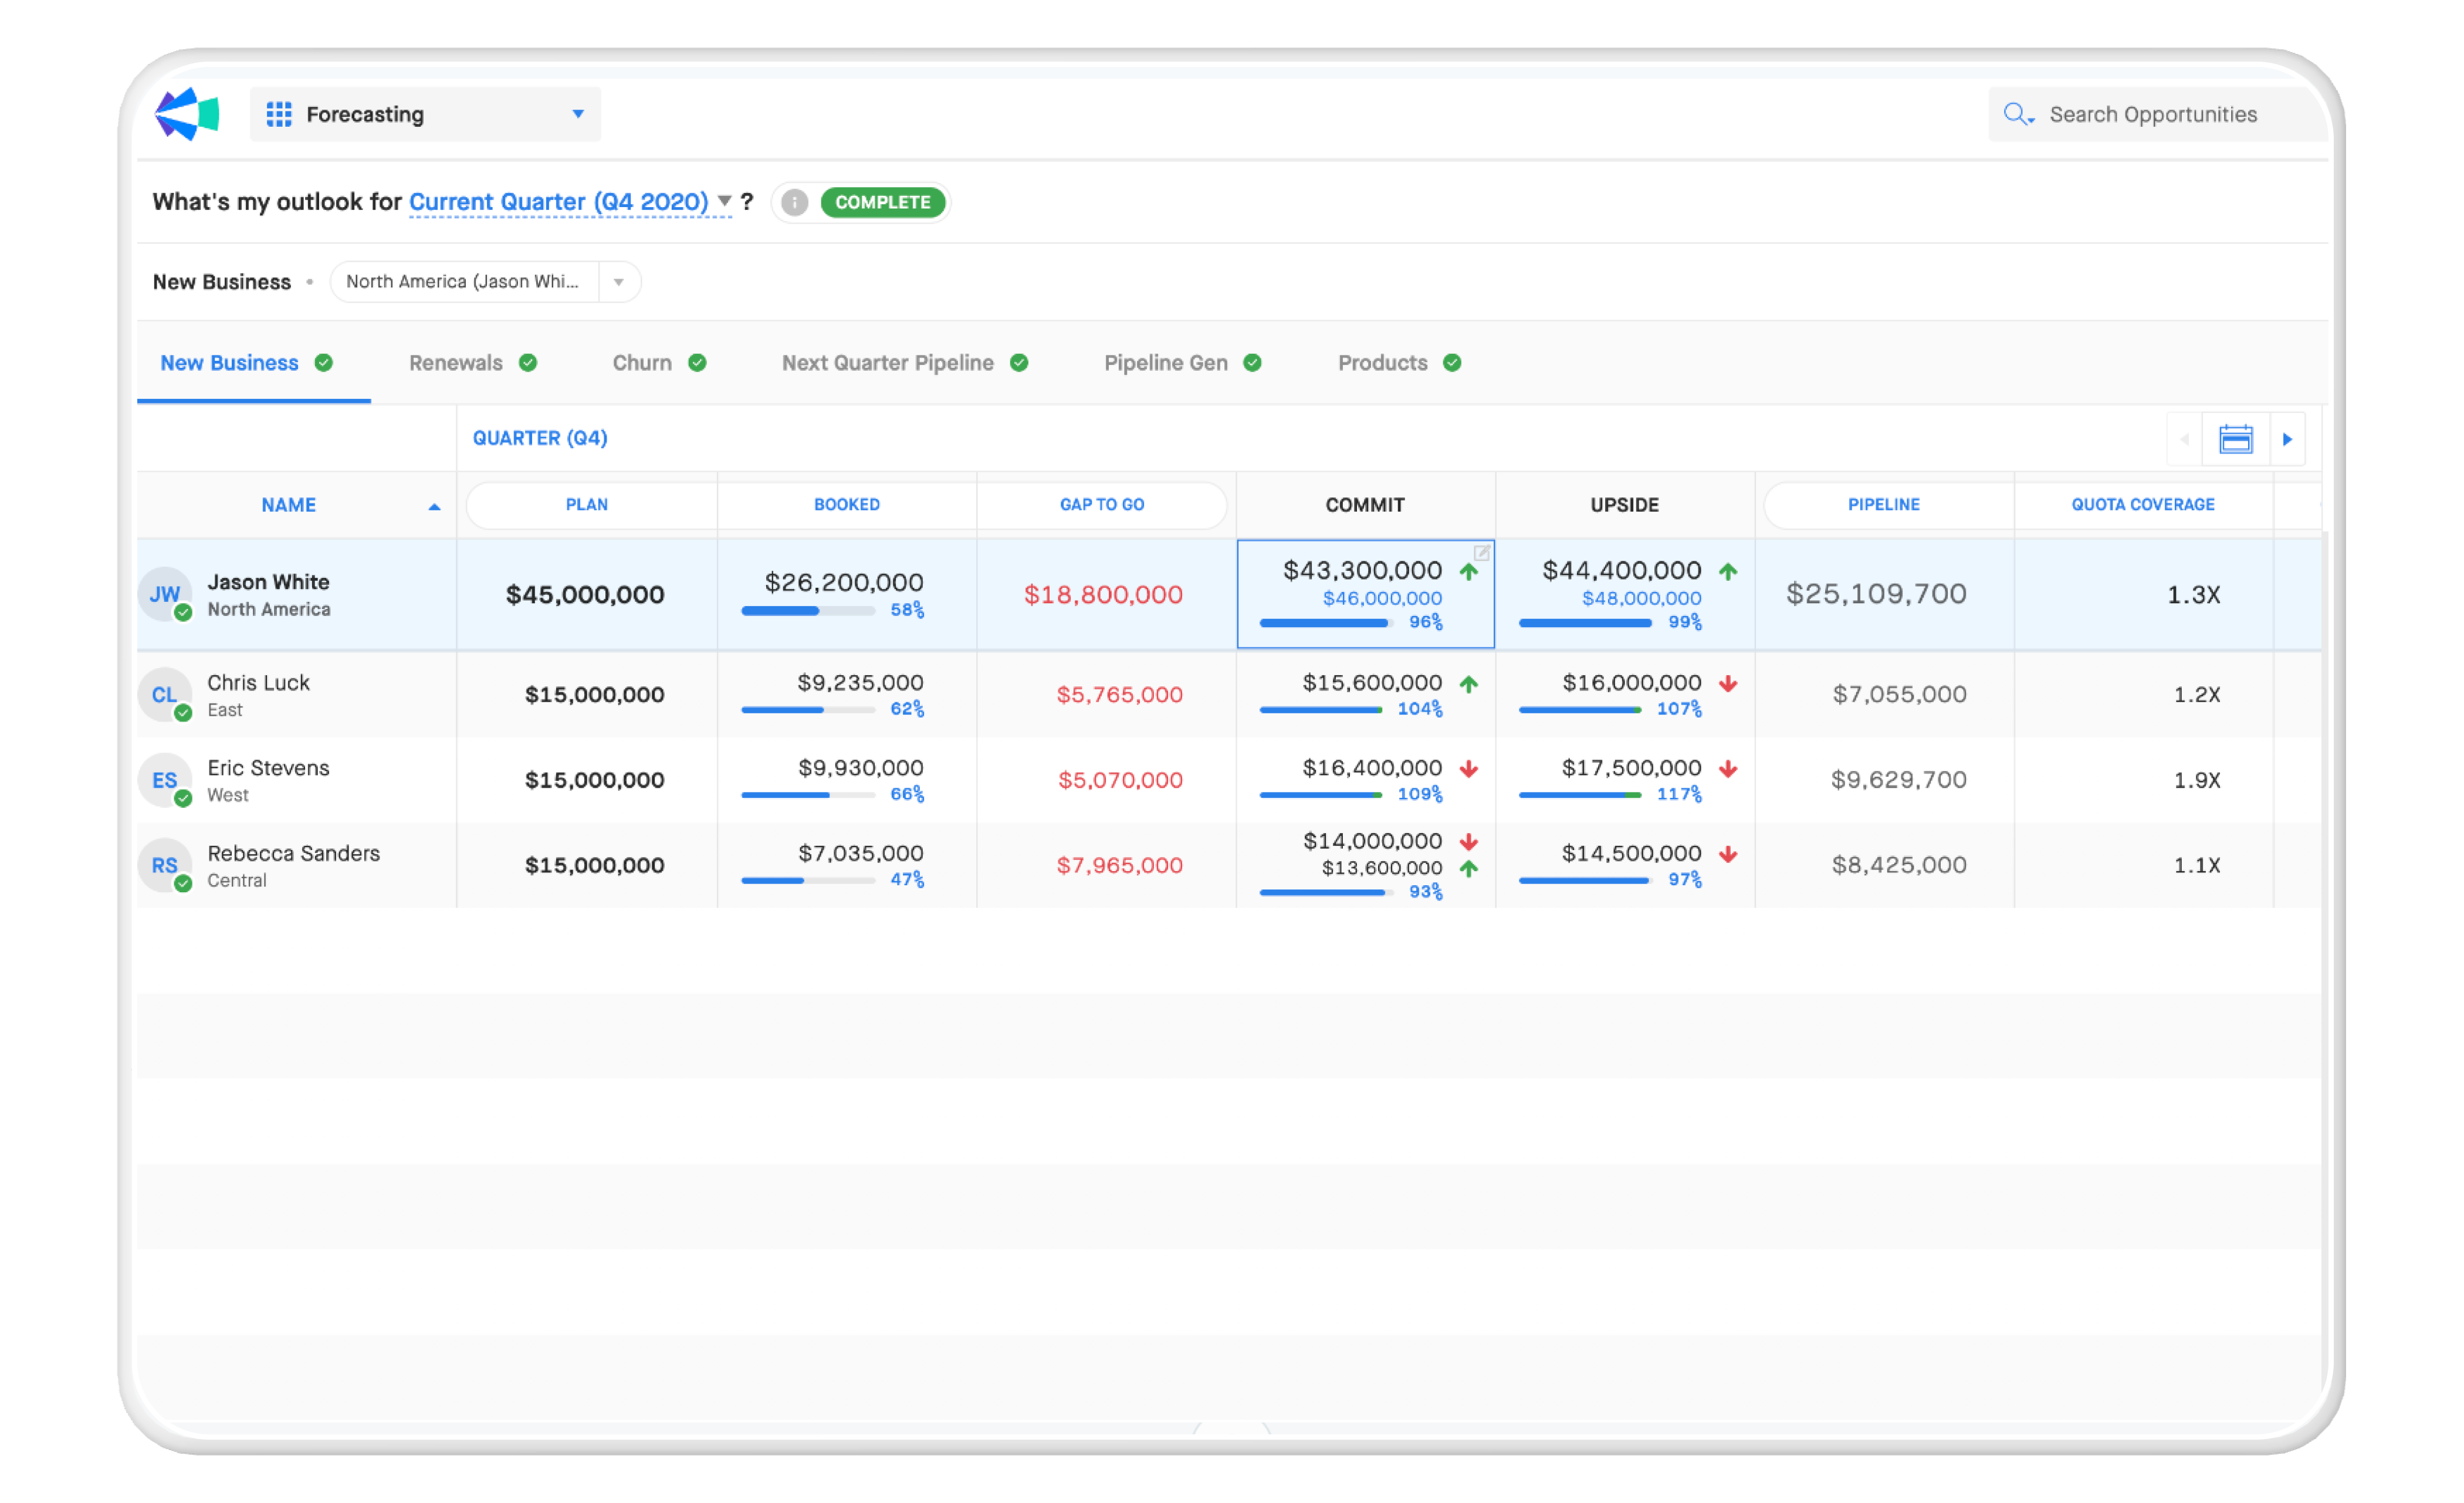Click the info icon beside COMPLETE badge
Viewport: 2464px width, 1503px height.
click(x=794, y=202)
